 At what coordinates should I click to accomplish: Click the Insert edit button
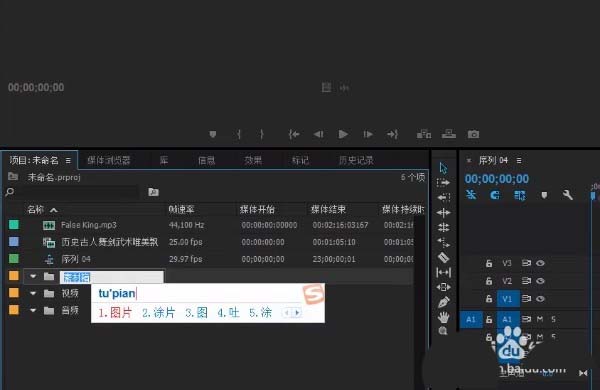424,134
